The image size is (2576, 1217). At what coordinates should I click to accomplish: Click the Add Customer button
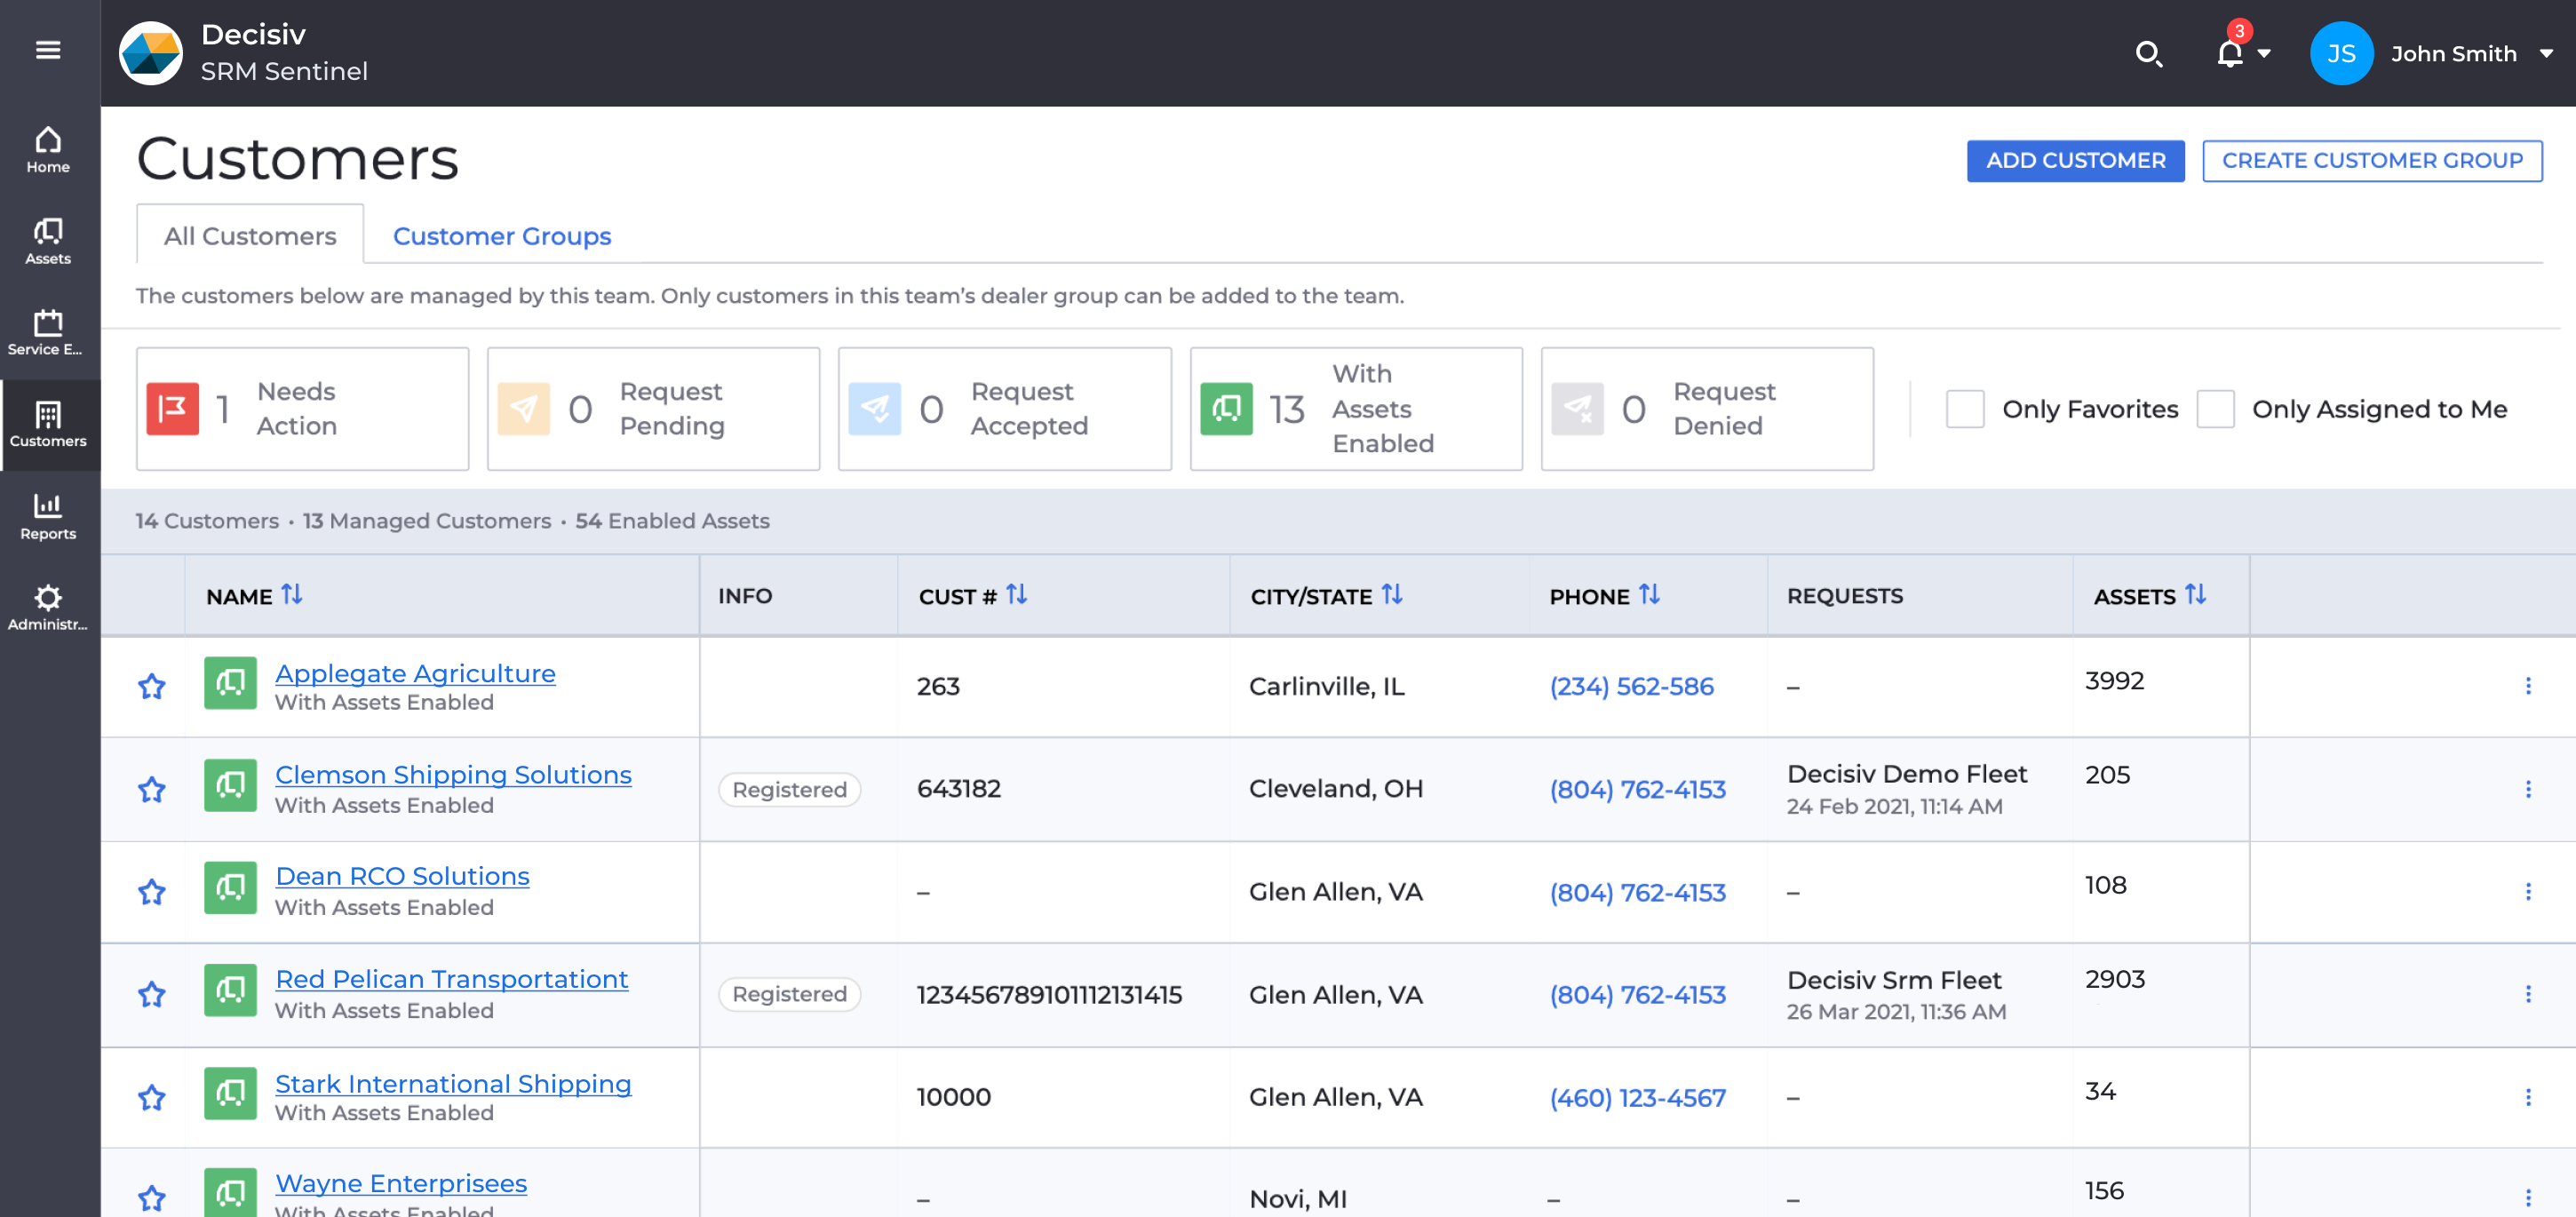[x=2075, y=161]
